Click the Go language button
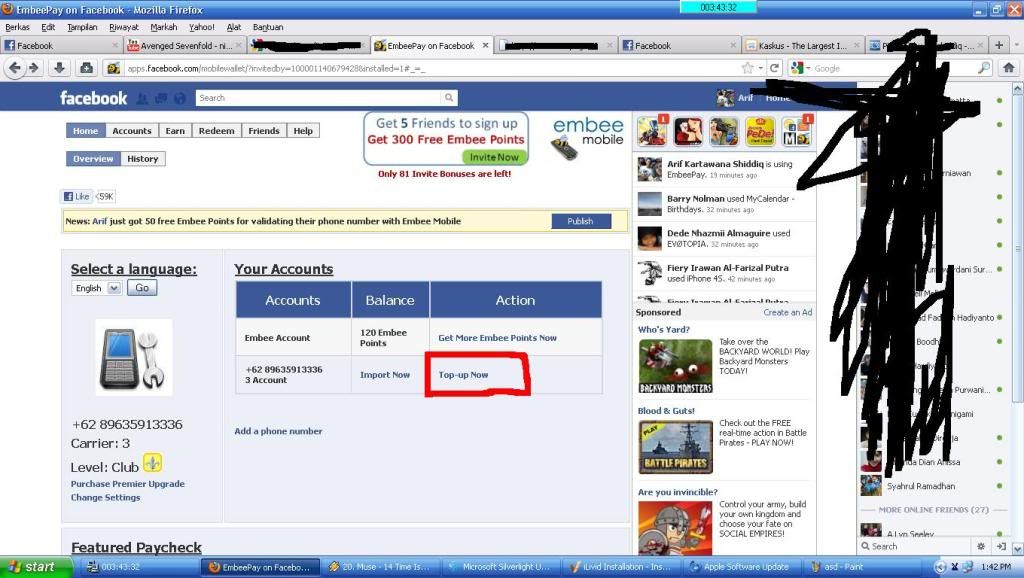 tap(142, 288)
